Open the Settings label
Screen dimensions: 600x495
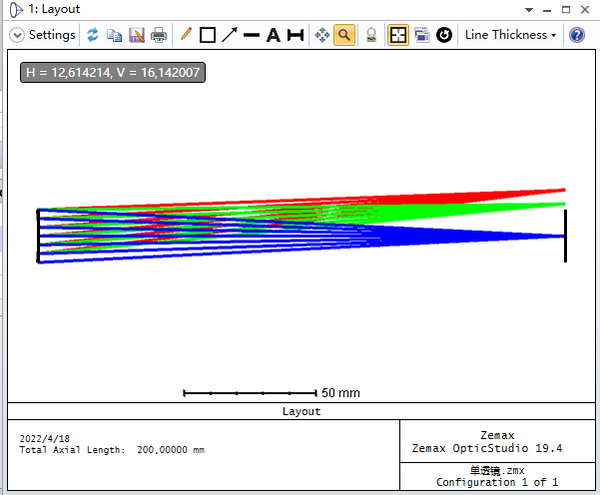coord(52,35)
